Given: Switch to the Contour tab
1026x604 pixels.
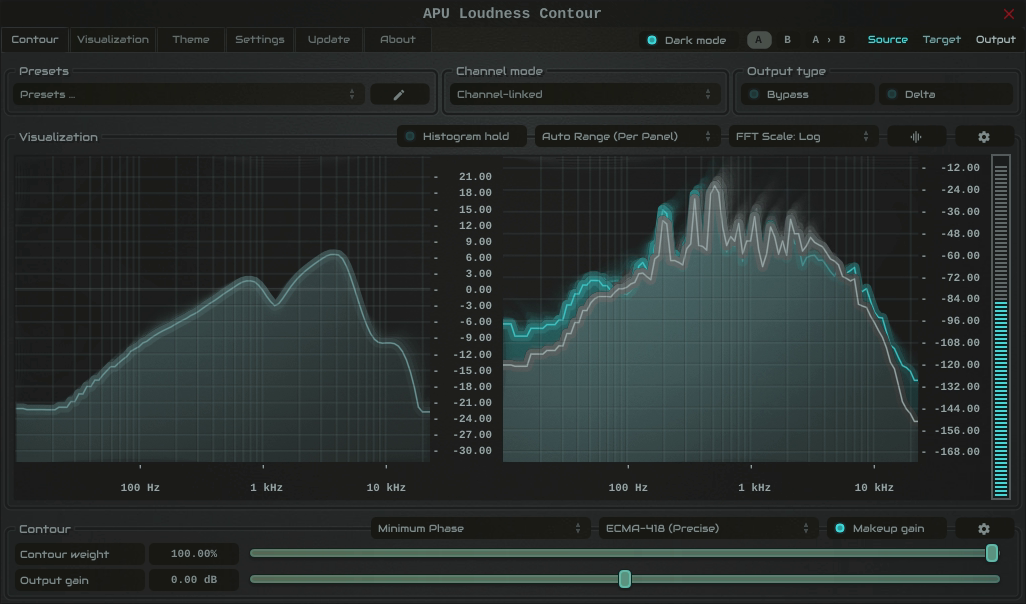Looking at the screenshot, I should tap(35, 39).
